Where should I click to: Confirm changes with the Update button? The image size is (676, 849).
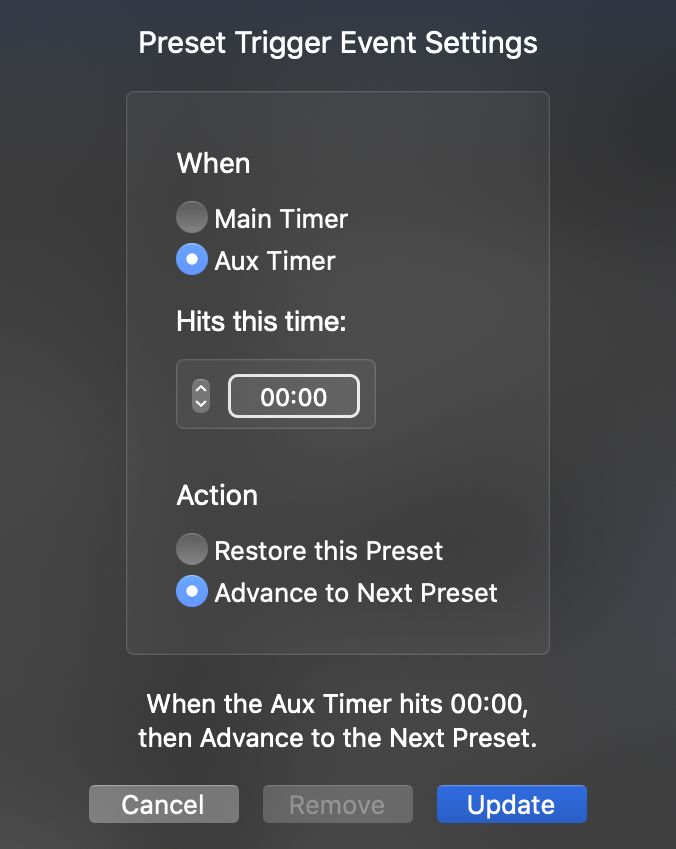pyautogui.click(x=511, y=805)
